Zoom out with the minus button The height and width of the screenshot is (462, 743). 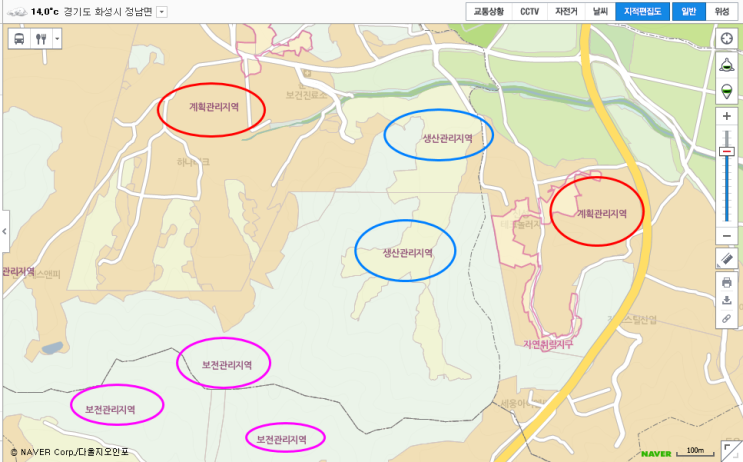tap(726, 236)
